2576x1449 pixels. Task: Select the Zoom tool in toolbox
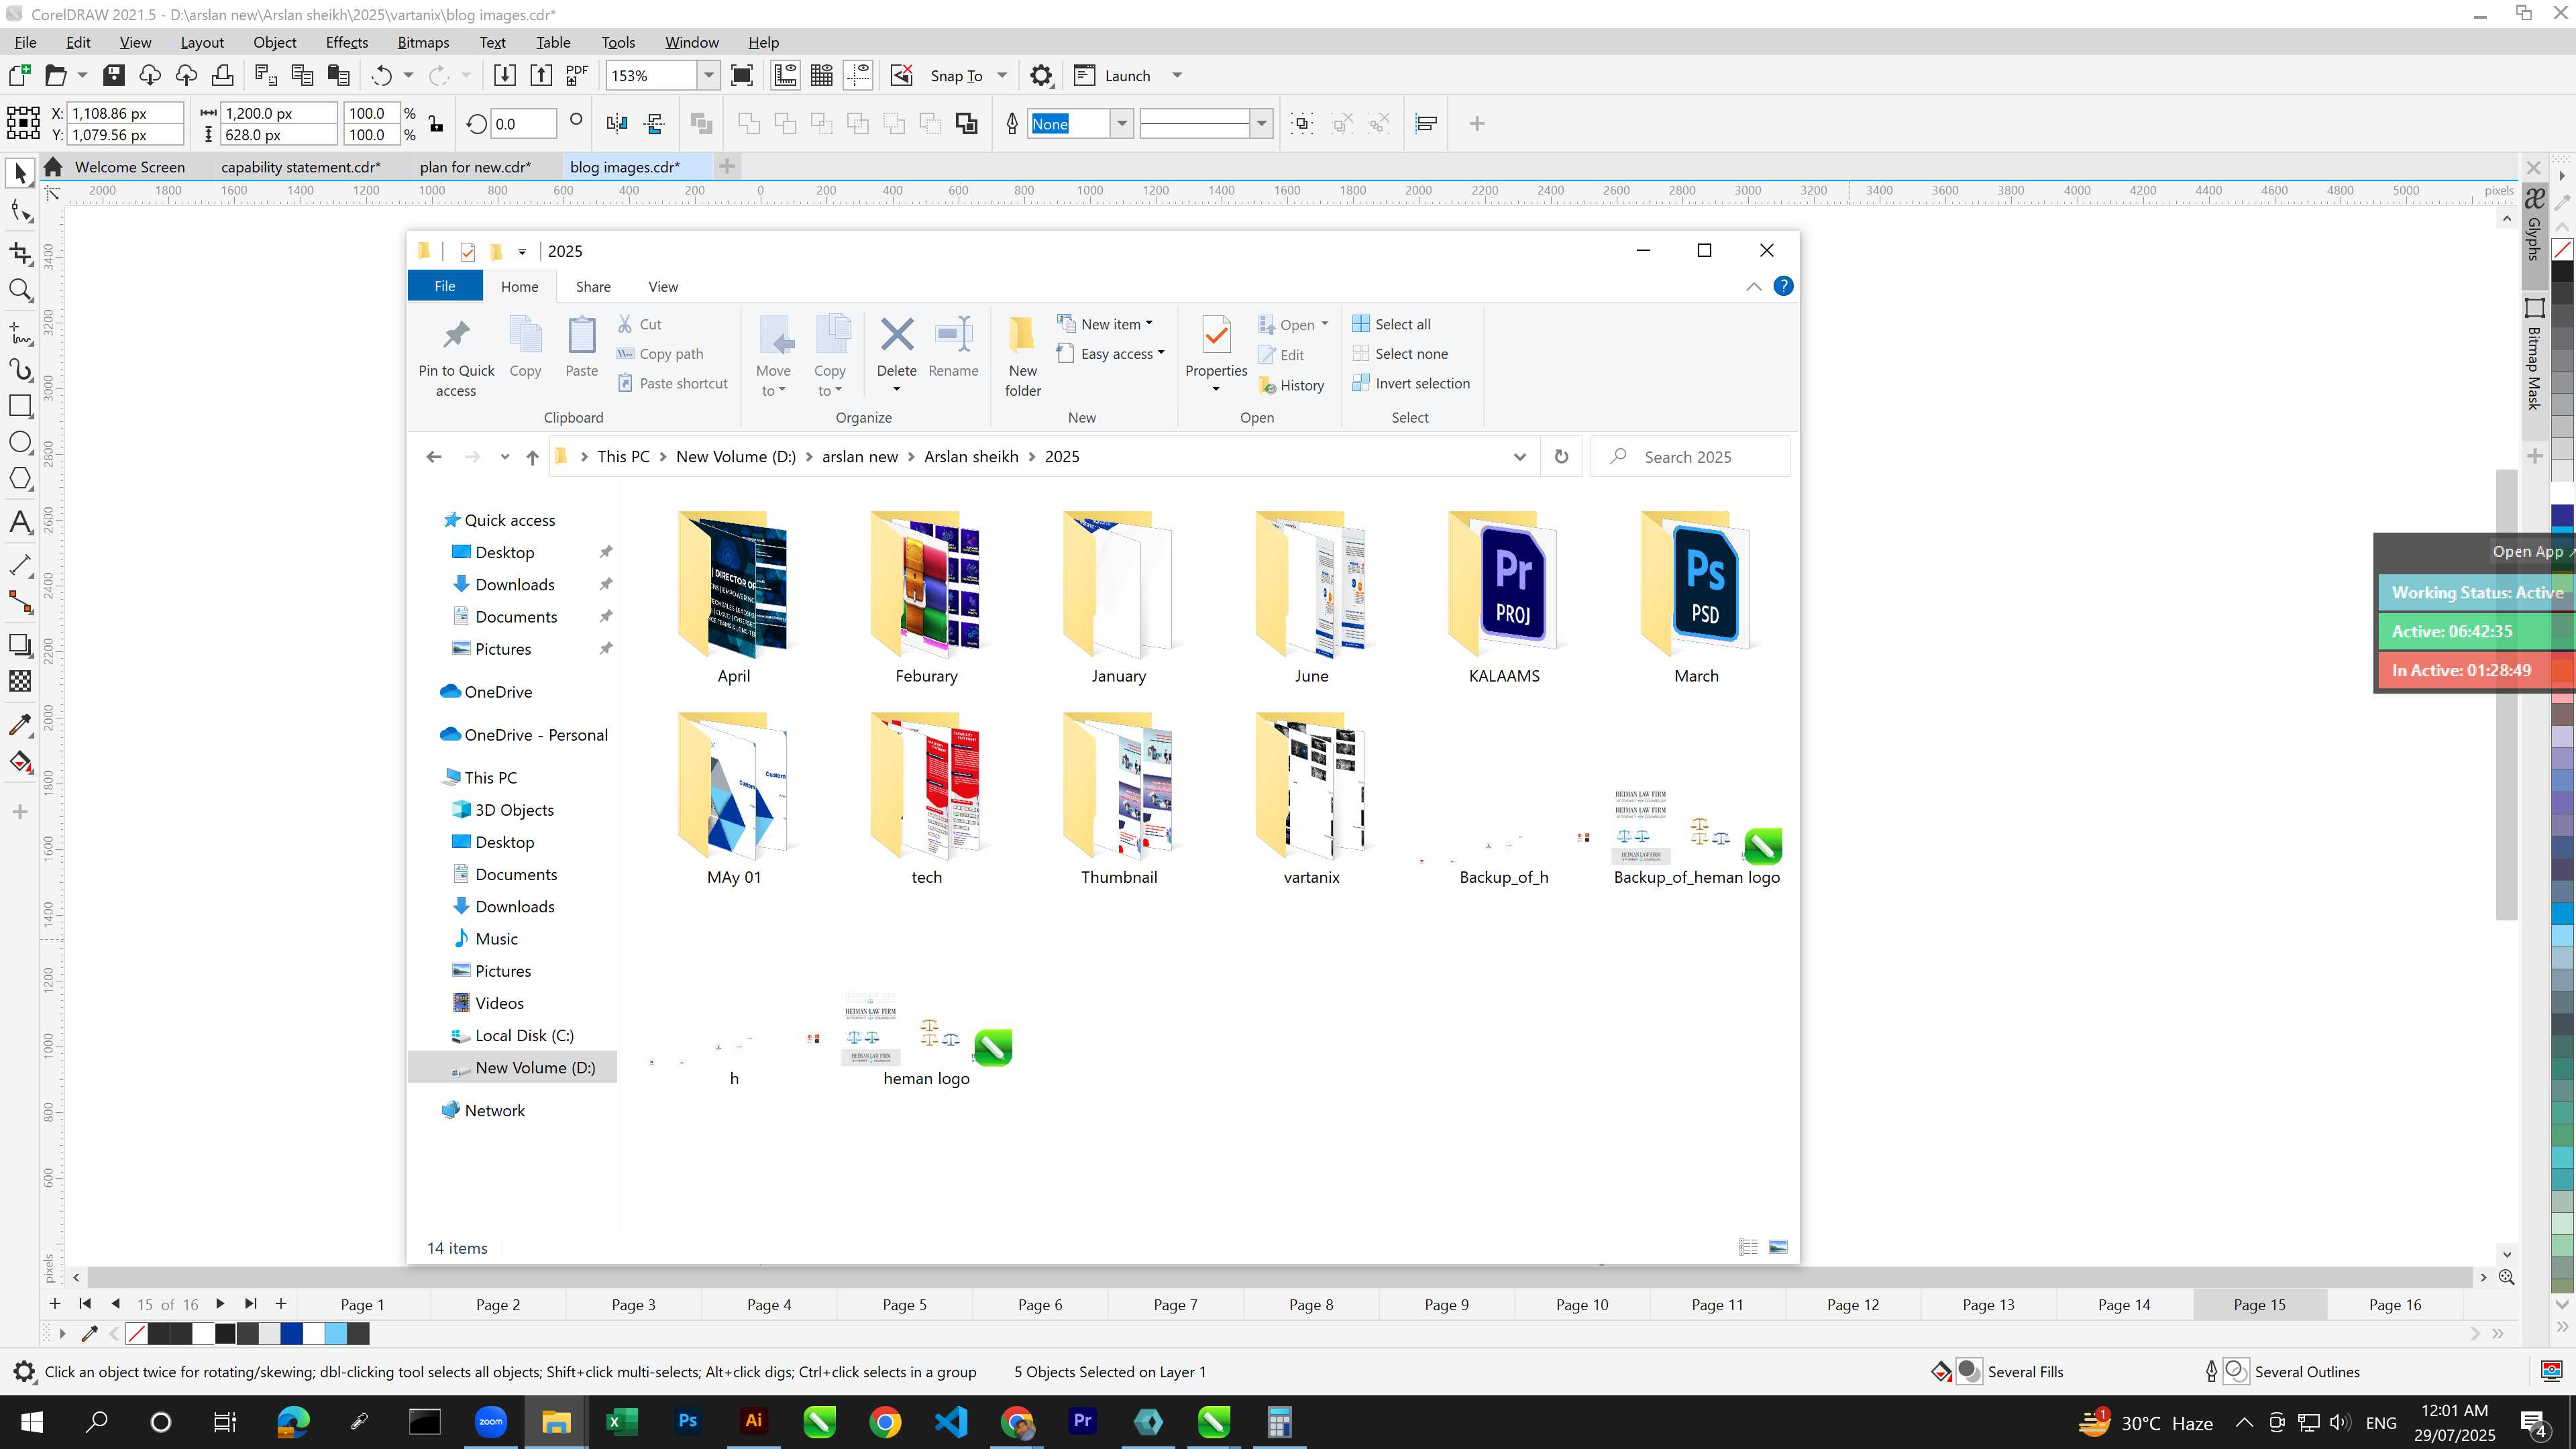[x=20, y=290]
